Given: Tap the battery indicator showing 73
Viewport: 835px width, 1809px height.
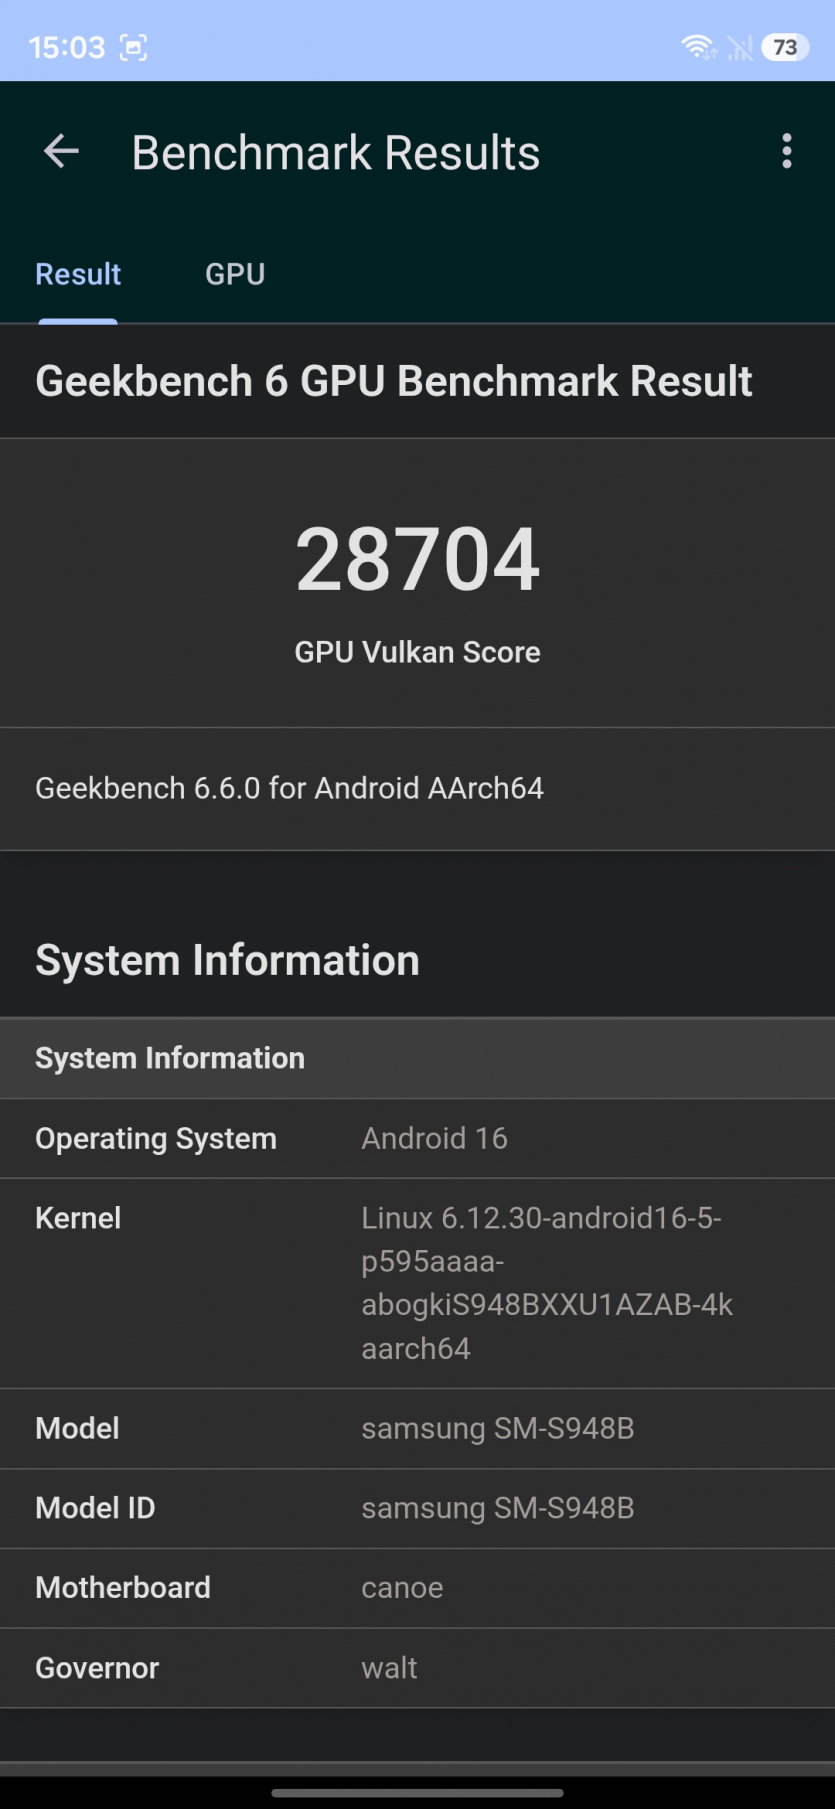Looking at the screenshot, I should [785, 47].
